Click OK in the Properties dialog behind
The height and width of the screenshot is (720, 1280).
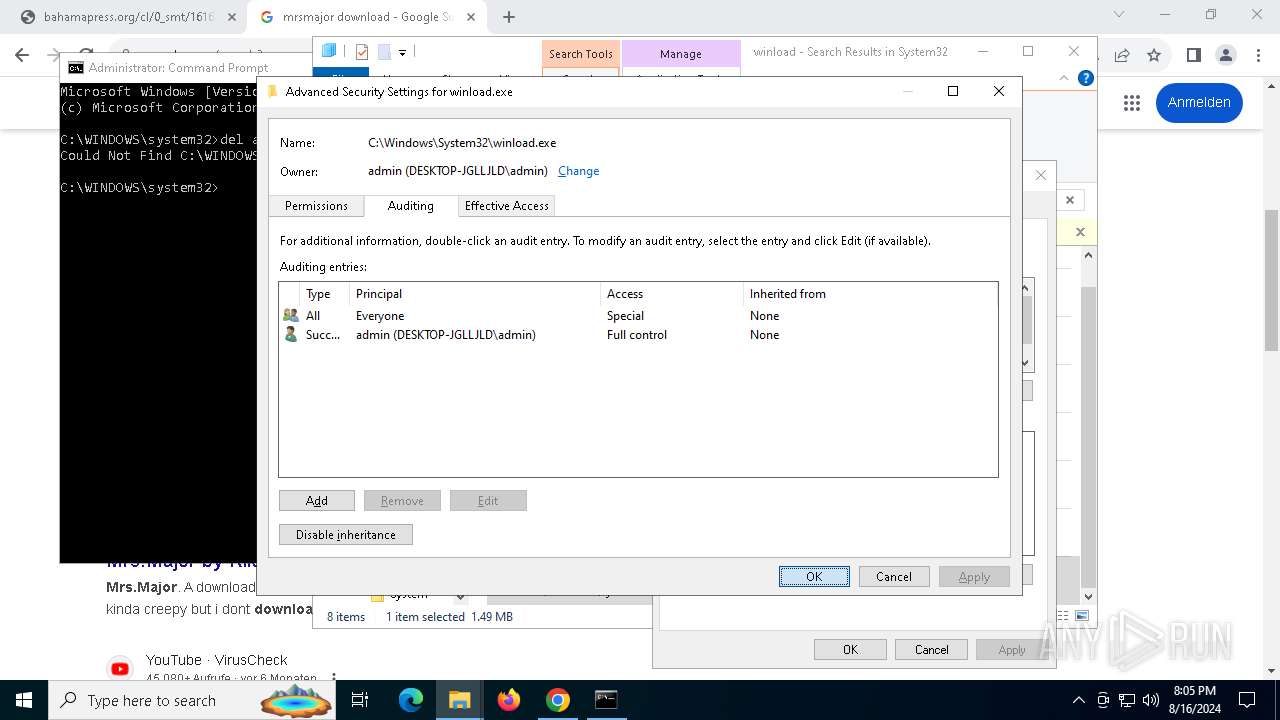point(850,650)
